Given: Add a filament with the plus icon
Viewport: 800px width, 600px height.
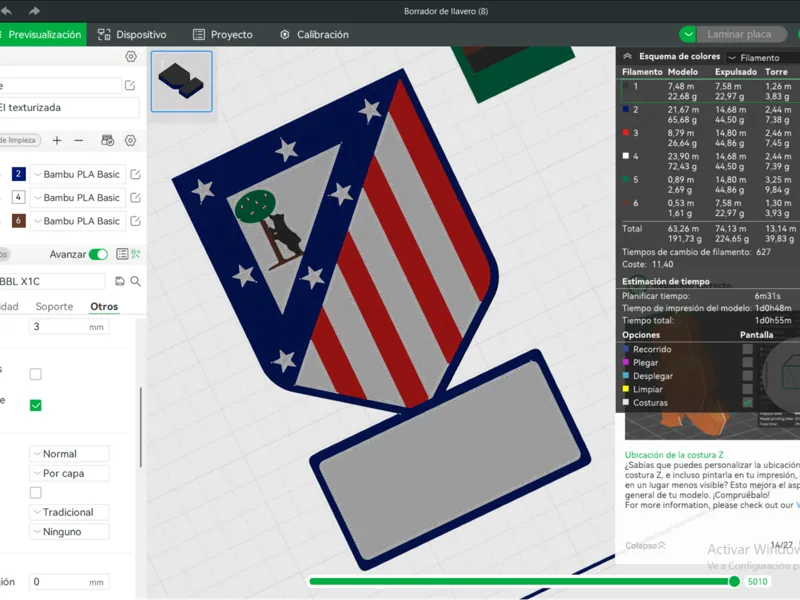Looking at the screenshot, I should 57,140.
